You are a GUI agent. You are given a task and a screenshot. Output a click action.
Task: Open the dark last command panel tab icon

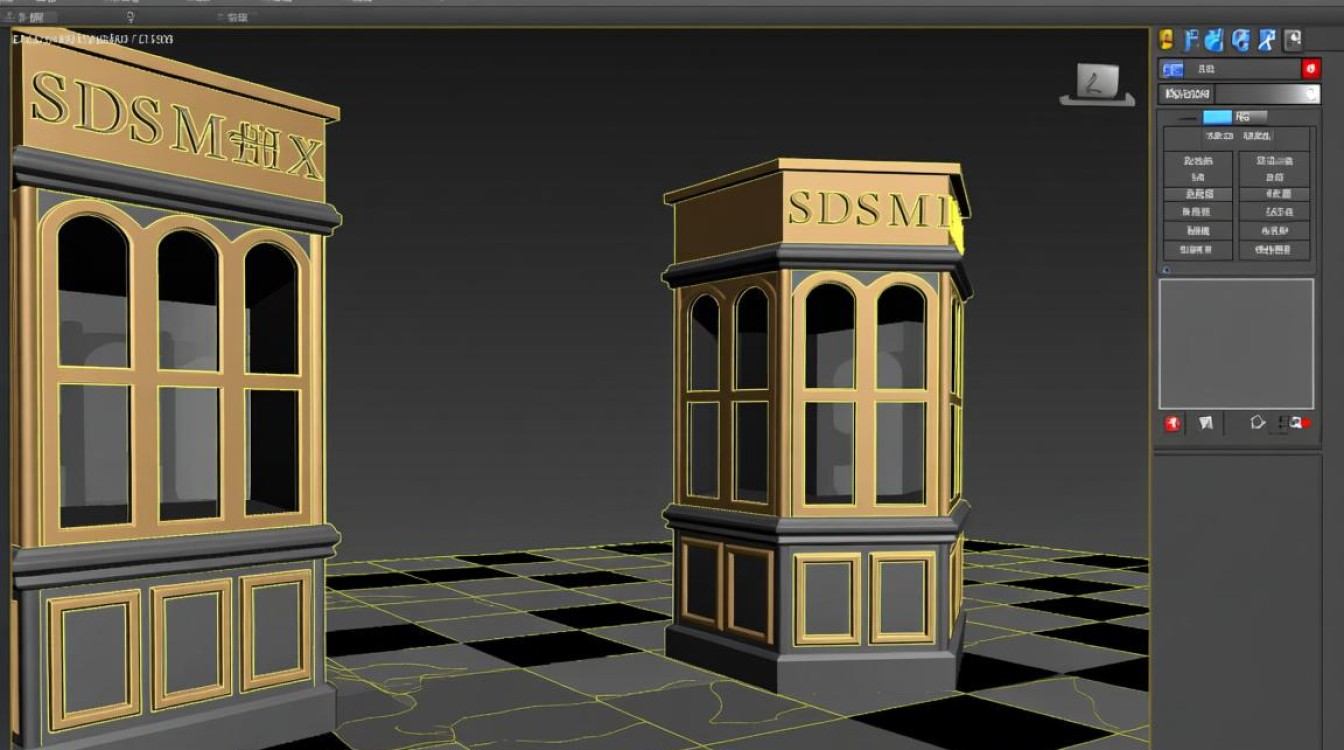(x=1294, y=40)
